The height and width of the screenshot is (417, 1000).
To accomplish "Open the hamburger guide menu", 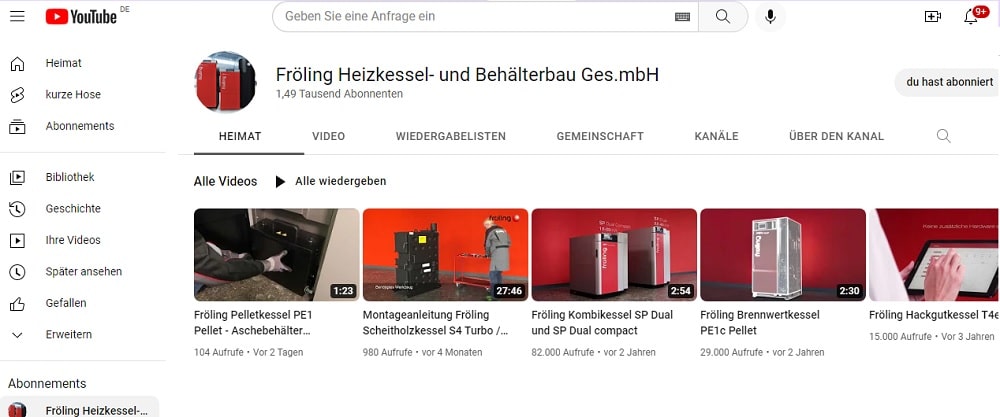I will (17, 17).
